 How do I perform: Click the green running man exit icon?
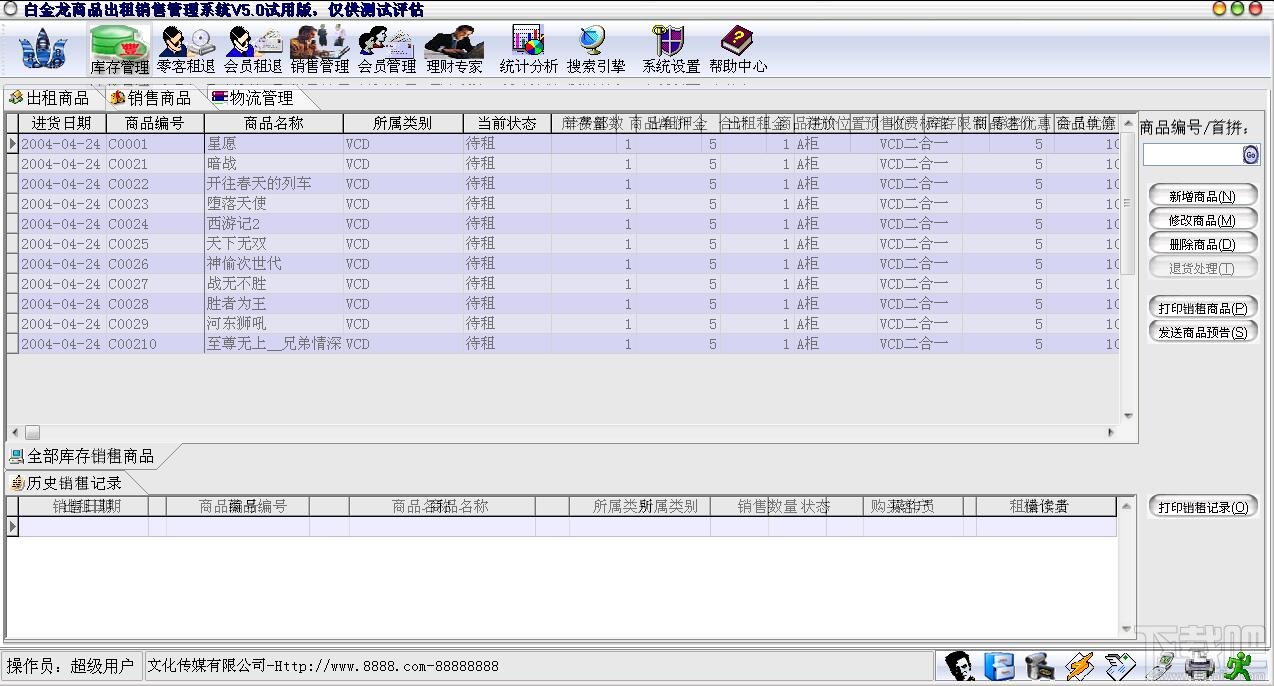tap(1240, 665)
